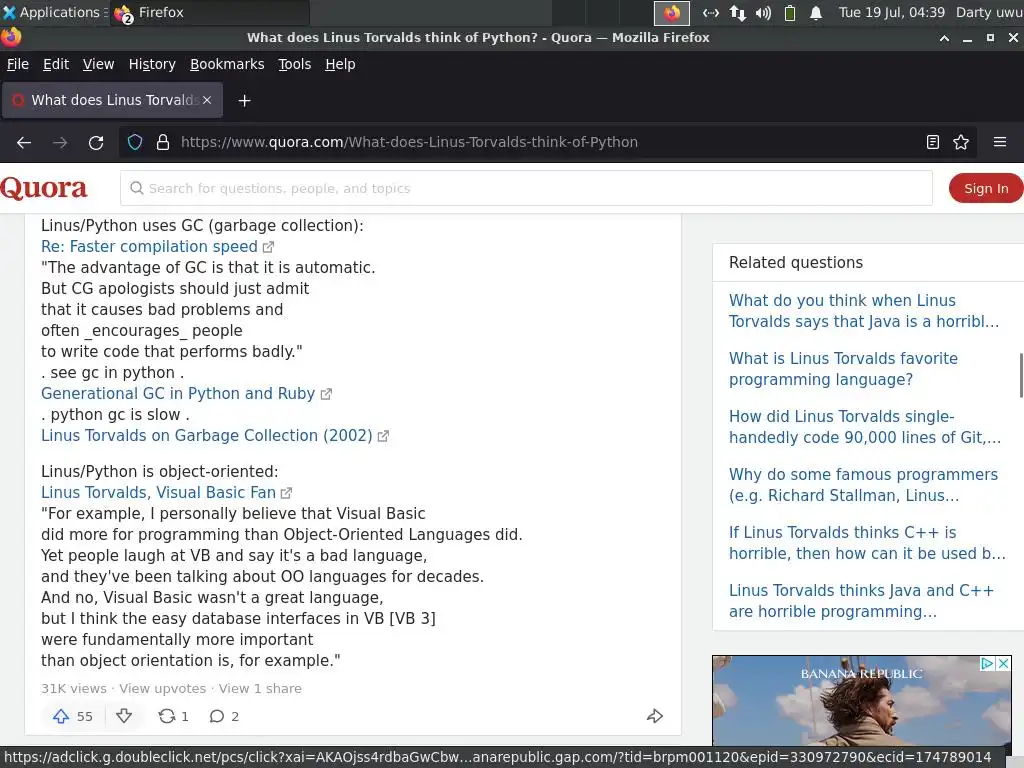
Task: Click the Firefox taskbar entry in panel
Action: click(x=210, y=12)
